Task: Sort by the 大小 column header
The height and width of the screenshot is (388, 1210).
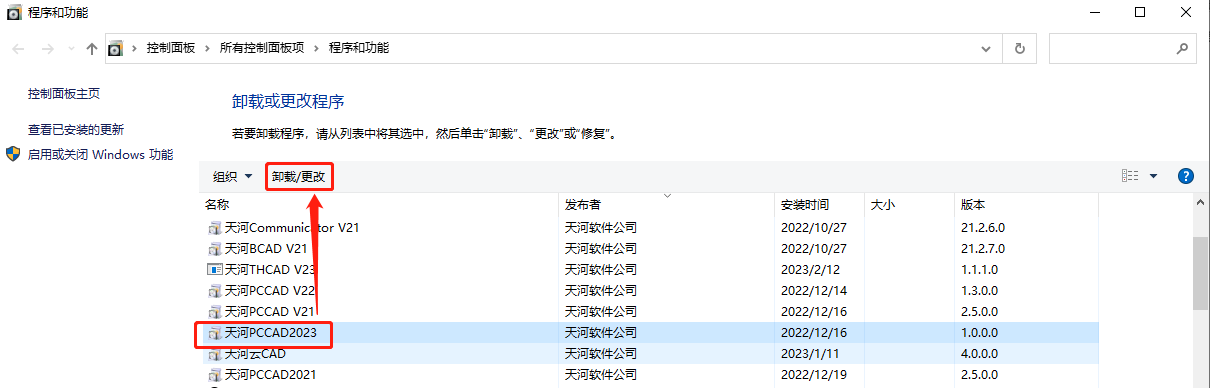Action: pyautogui.click(x=910, y=204)
